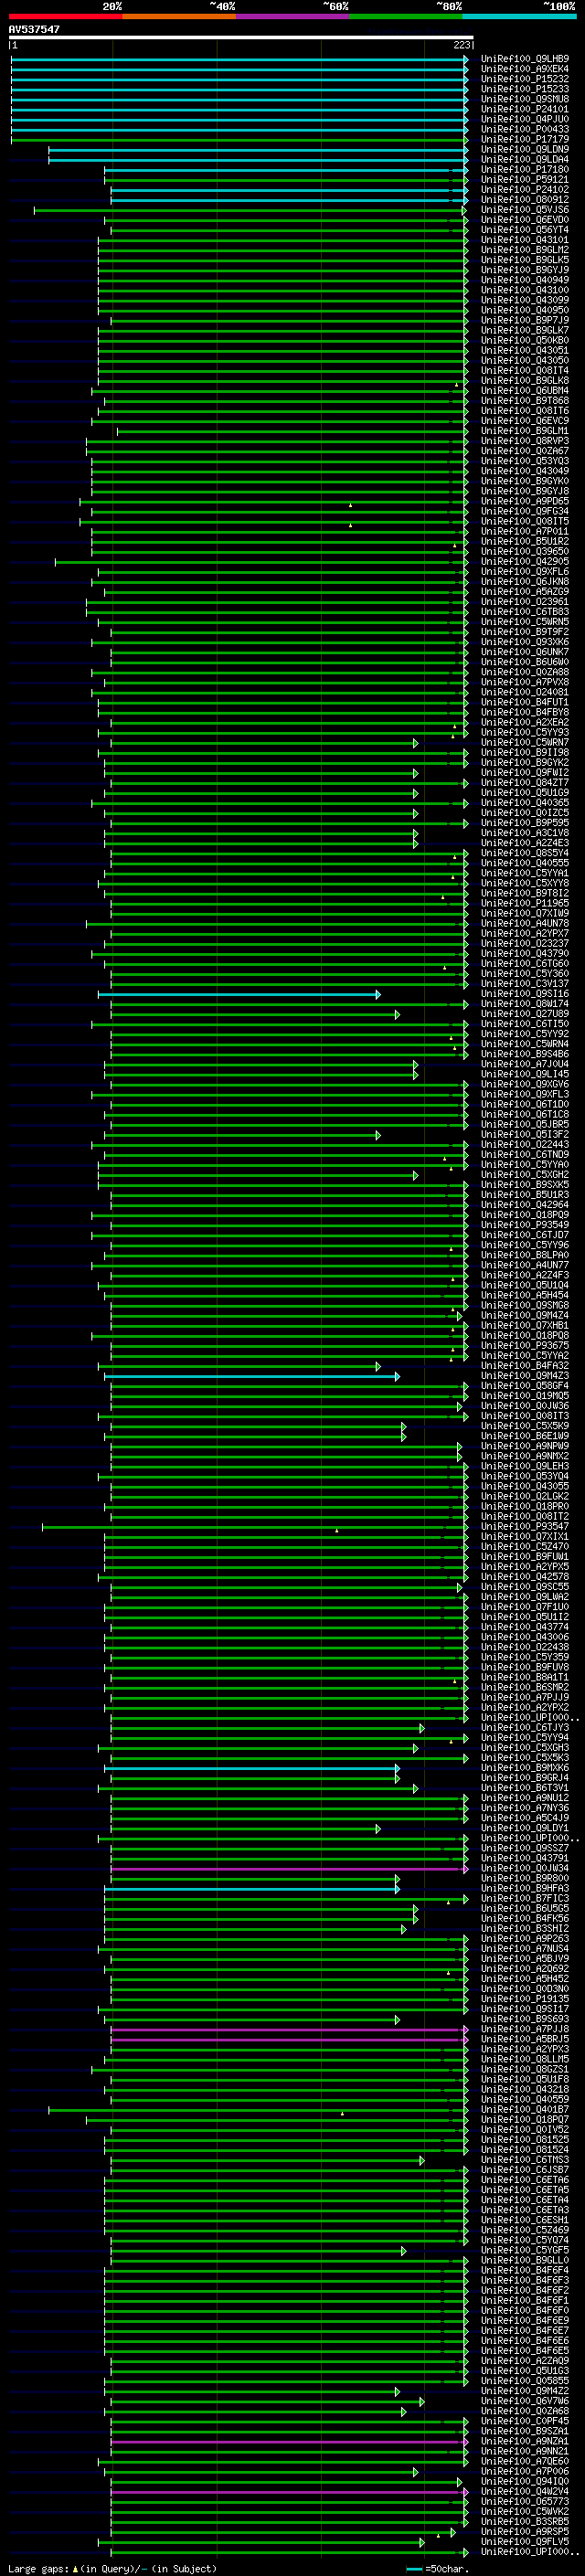Select the UniRef100_Q50KB0 label
The width and height of the screenshot is (585, 2576).
pyautogui.click(x=525, y=341)
